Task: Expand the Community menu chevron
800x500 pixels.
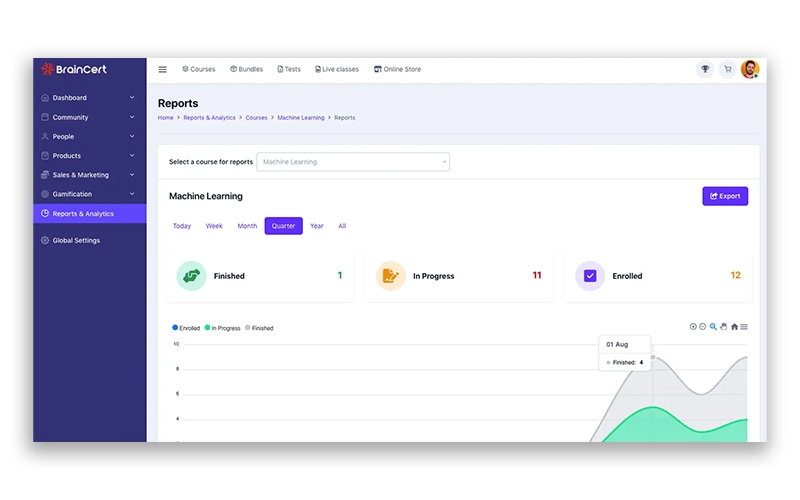Action: (132, 117)
